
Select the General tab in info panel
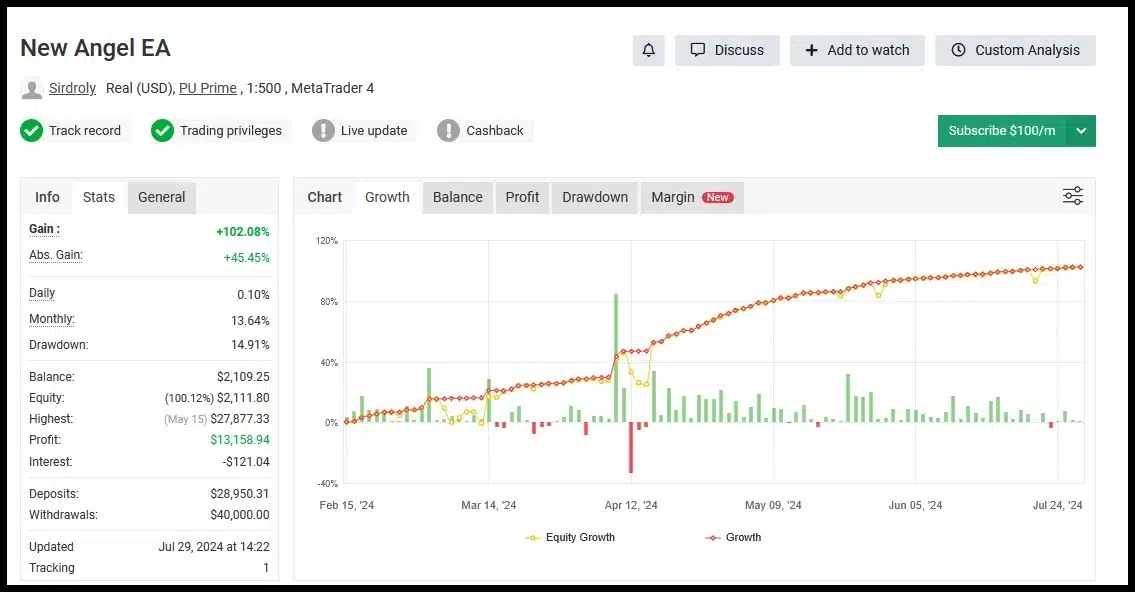(161, 197)
